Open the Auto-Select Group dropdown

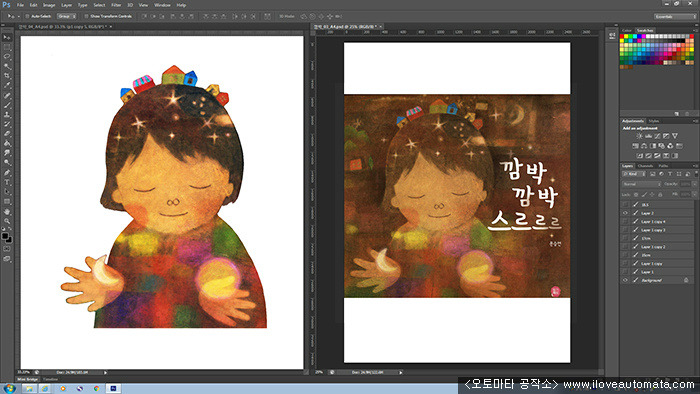(x=67, y=16)
